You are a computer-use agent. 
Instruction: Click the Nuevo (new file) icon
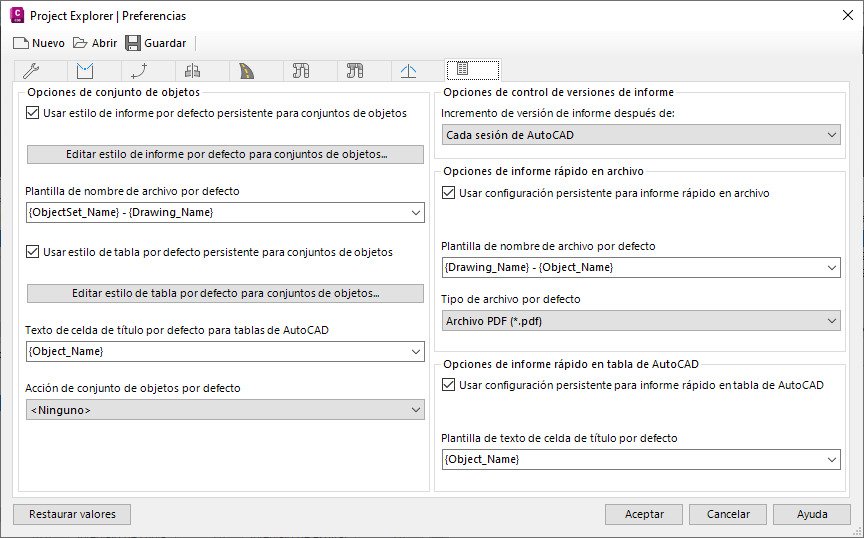20,43
